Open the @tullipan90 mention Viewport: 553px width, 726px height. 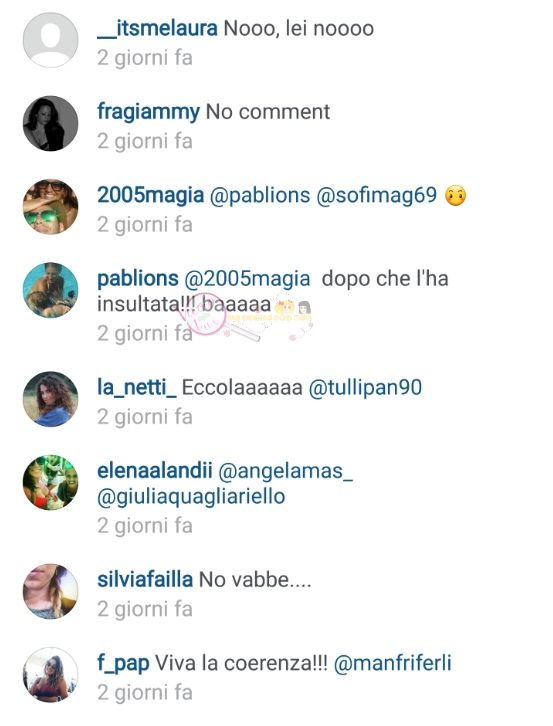tap(365, 388)
